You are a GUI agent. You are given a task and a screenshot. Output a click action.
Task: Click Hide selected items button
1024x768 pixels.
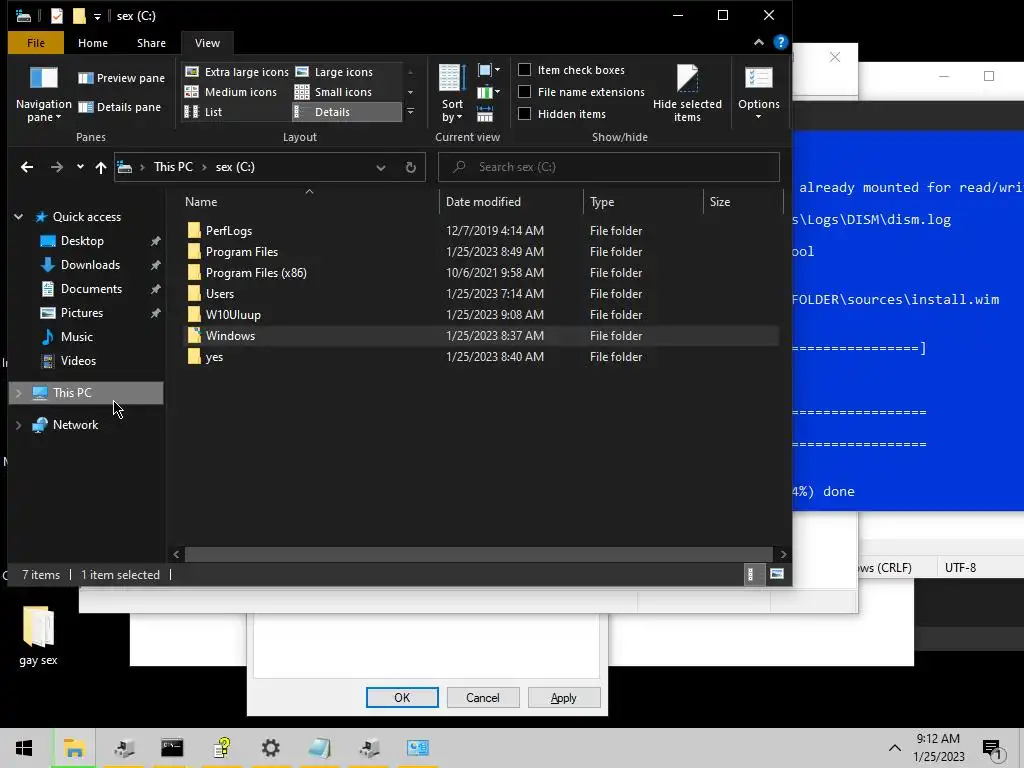(687, 93)
